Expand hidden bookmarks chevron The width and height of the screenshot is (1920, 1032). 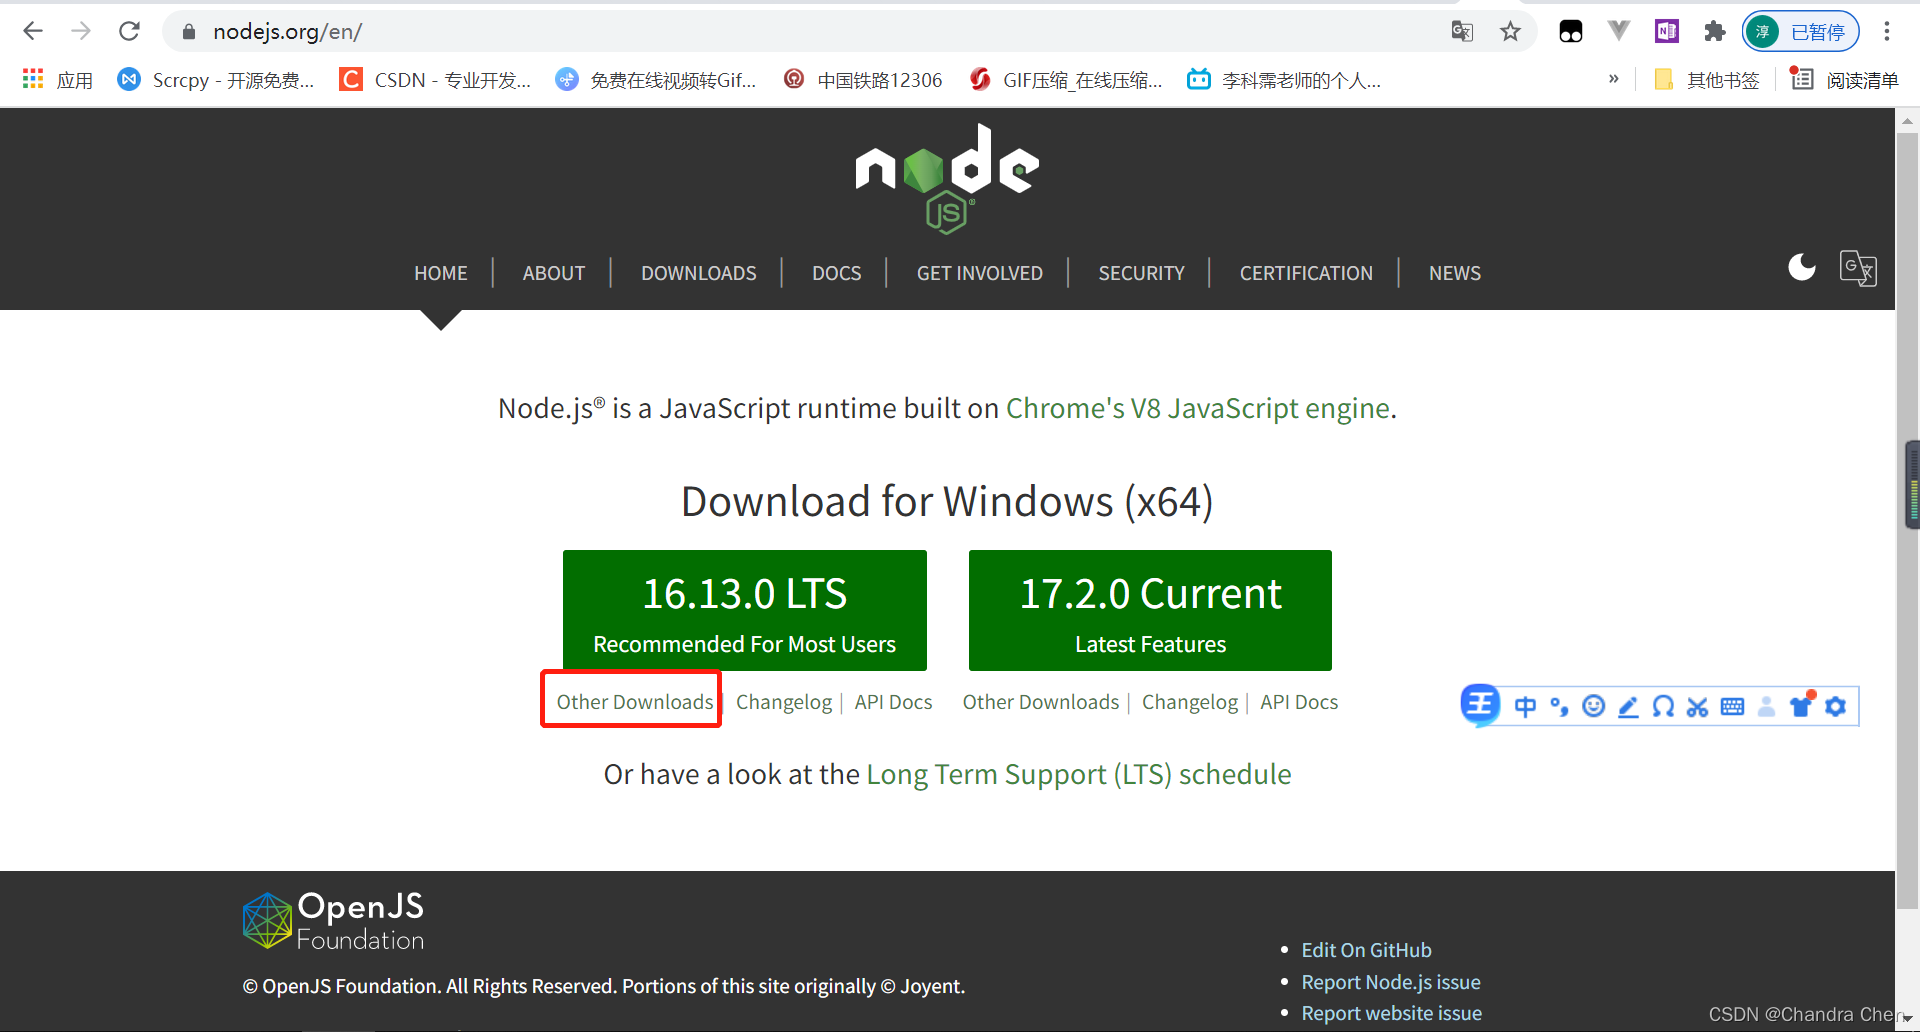coord(1613,79)
